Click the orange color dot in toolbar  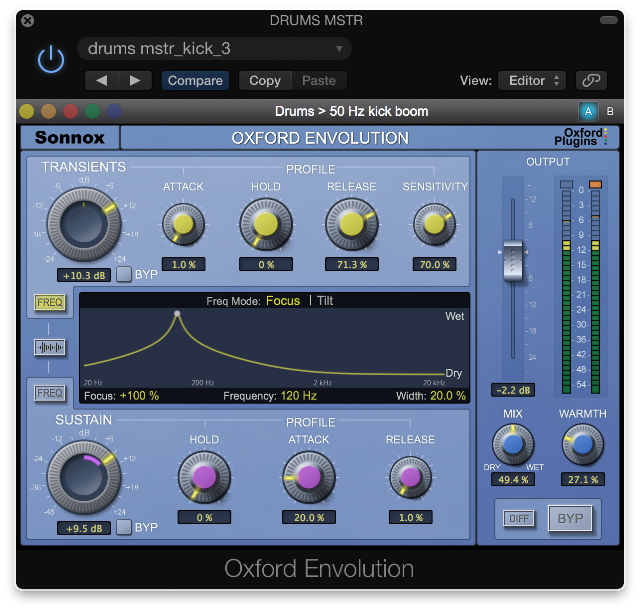(x=49, y=111)
